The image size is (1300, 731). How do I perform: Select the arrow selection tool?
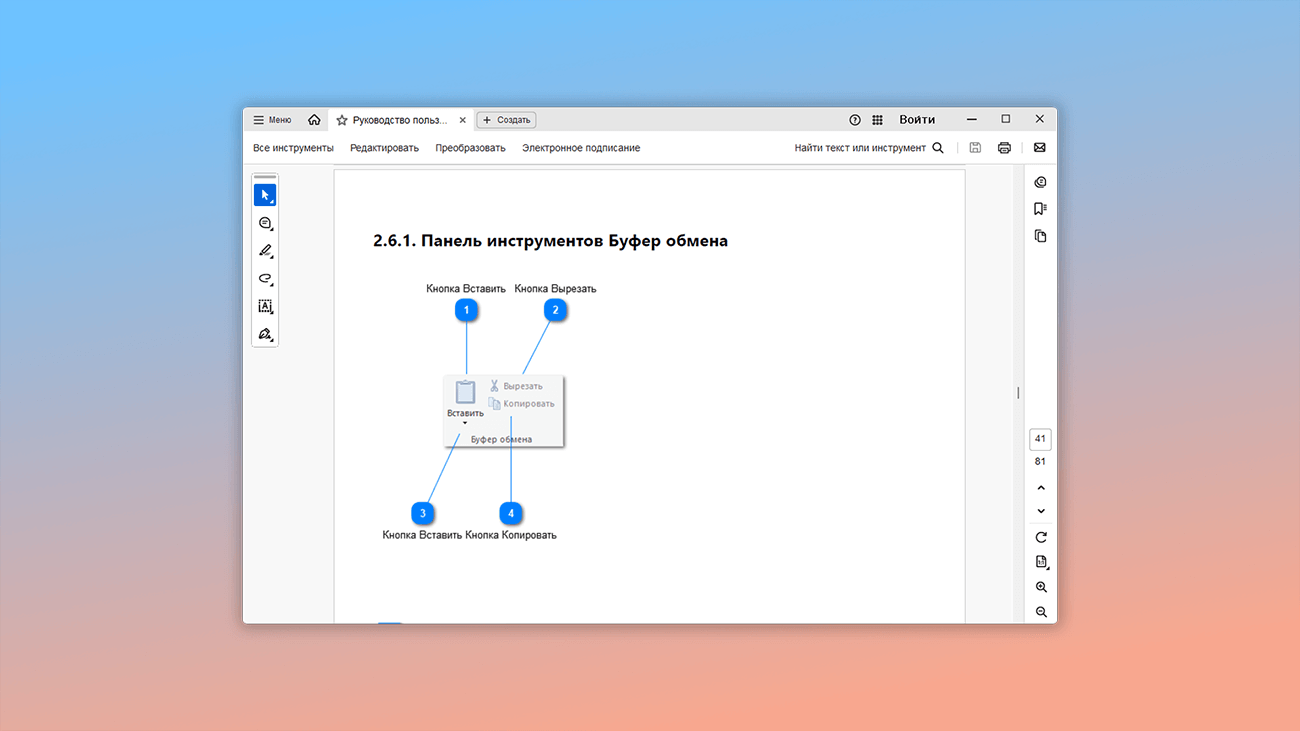pyautogui.click(x=265, y=195)
